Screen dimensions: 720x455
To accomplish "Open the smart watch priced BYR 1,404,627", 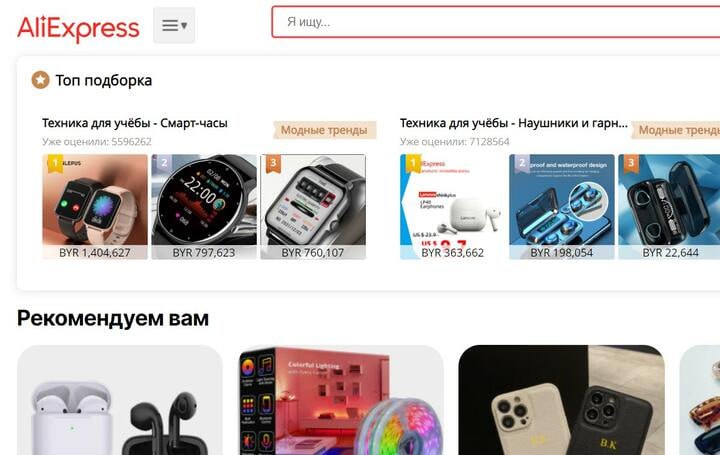I will (x=95, y=207).
